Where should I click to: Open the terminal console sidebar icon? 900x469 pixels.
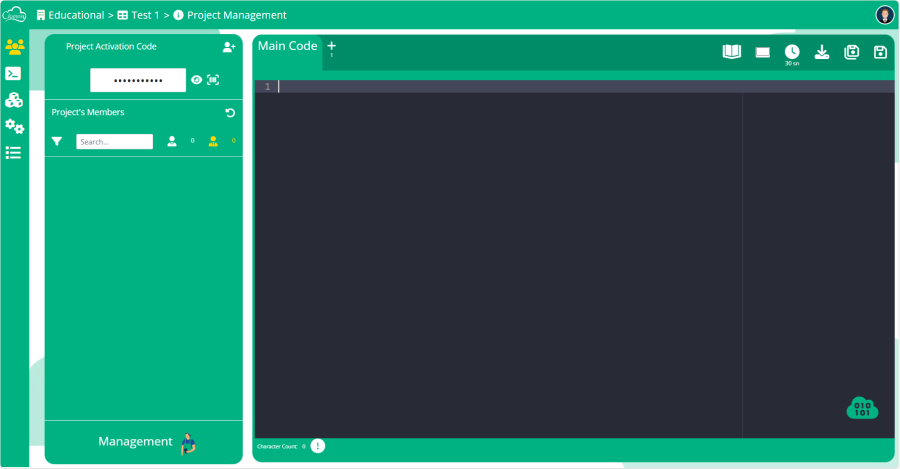click(x=13, y=73)
